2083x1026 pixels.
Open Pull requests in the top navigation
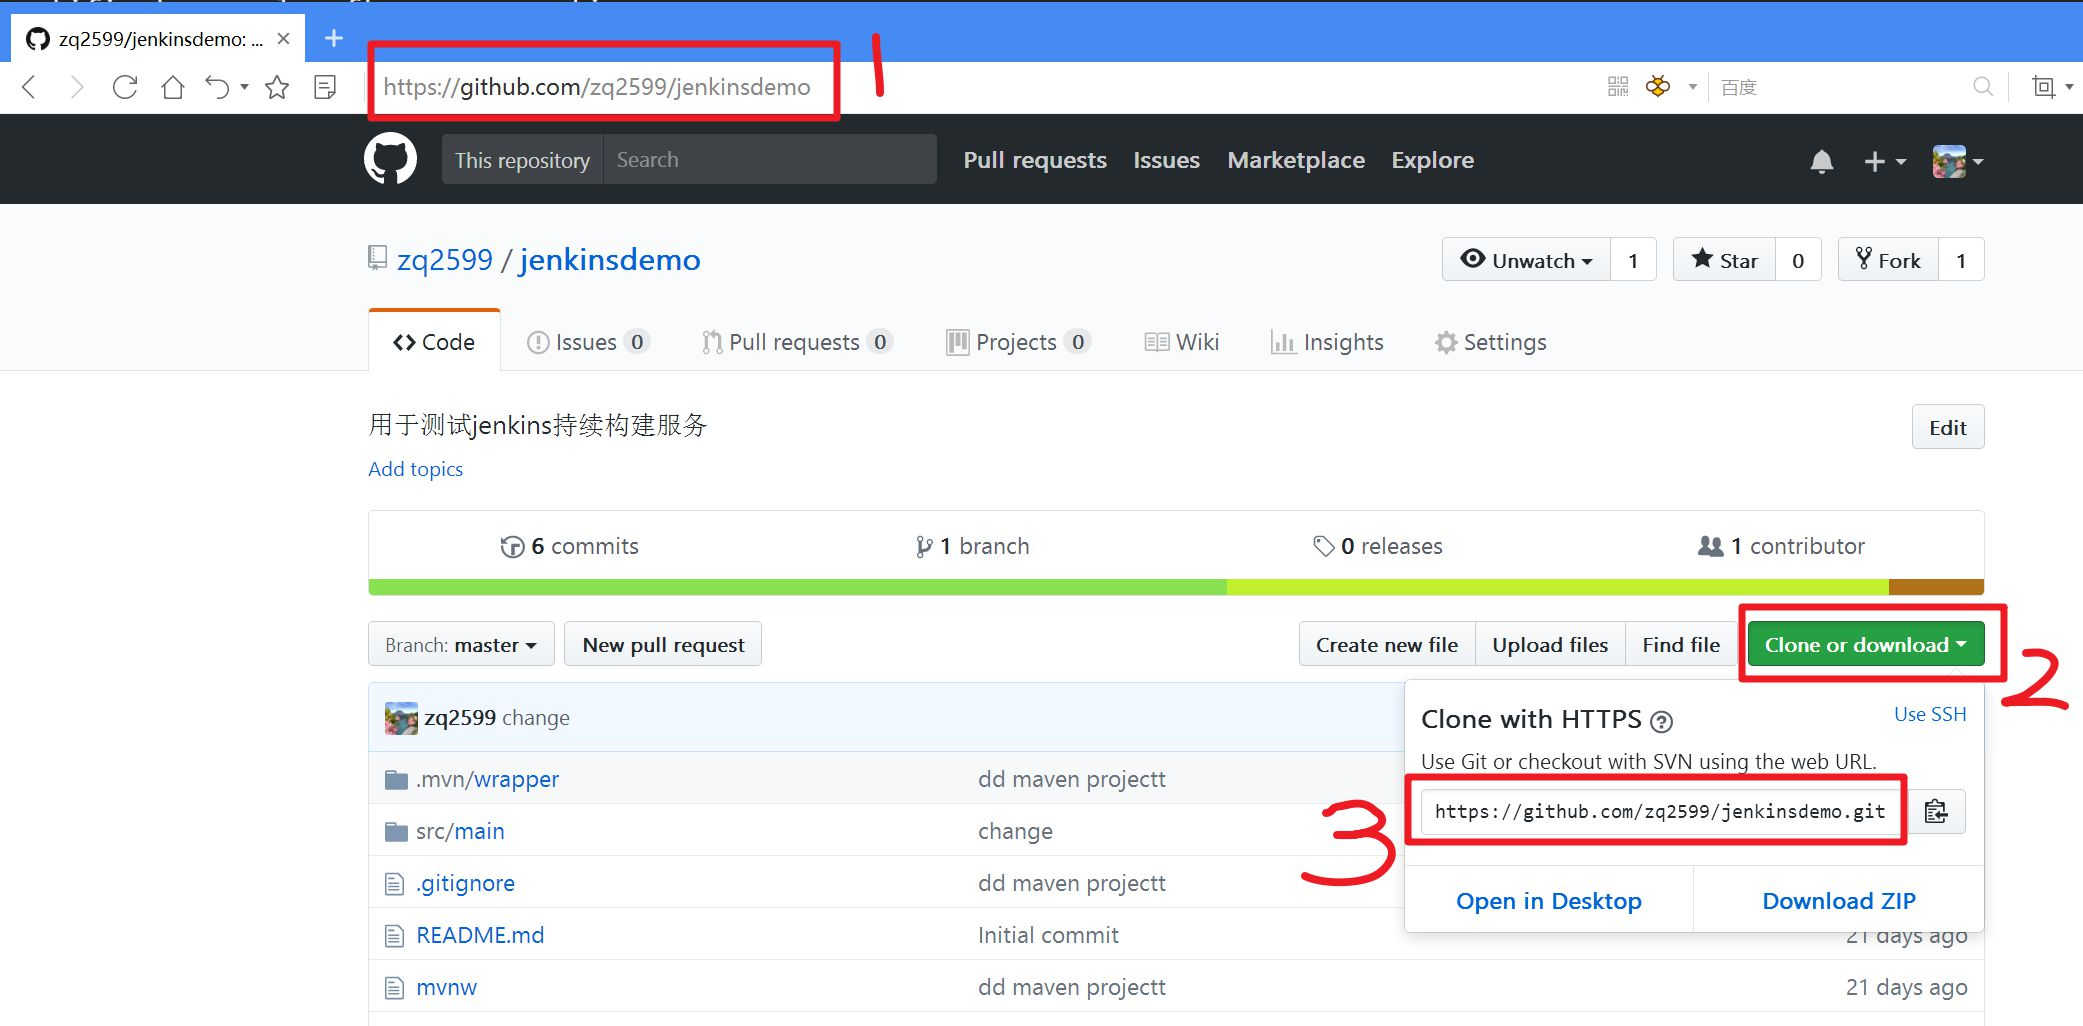[x=1035, y=160]
